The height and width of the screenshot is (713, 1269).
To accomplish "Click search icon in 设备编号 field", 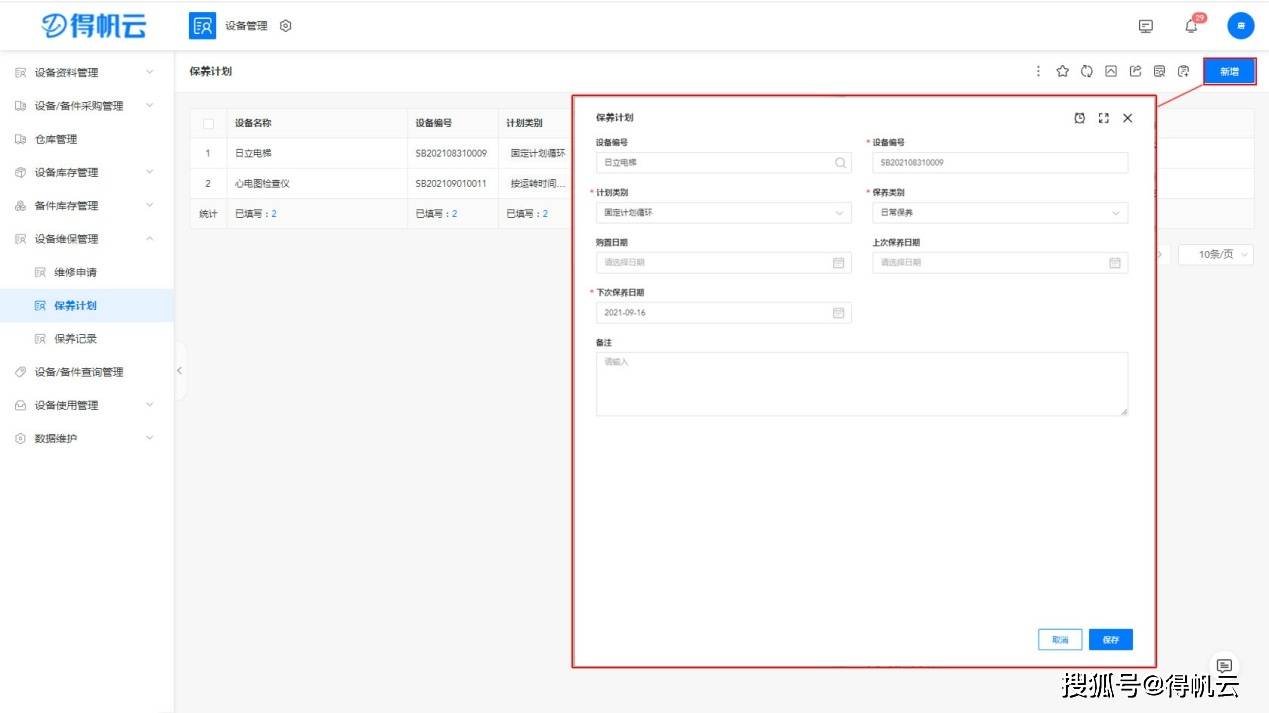I will pyautogui.click(x=841, y=162).
